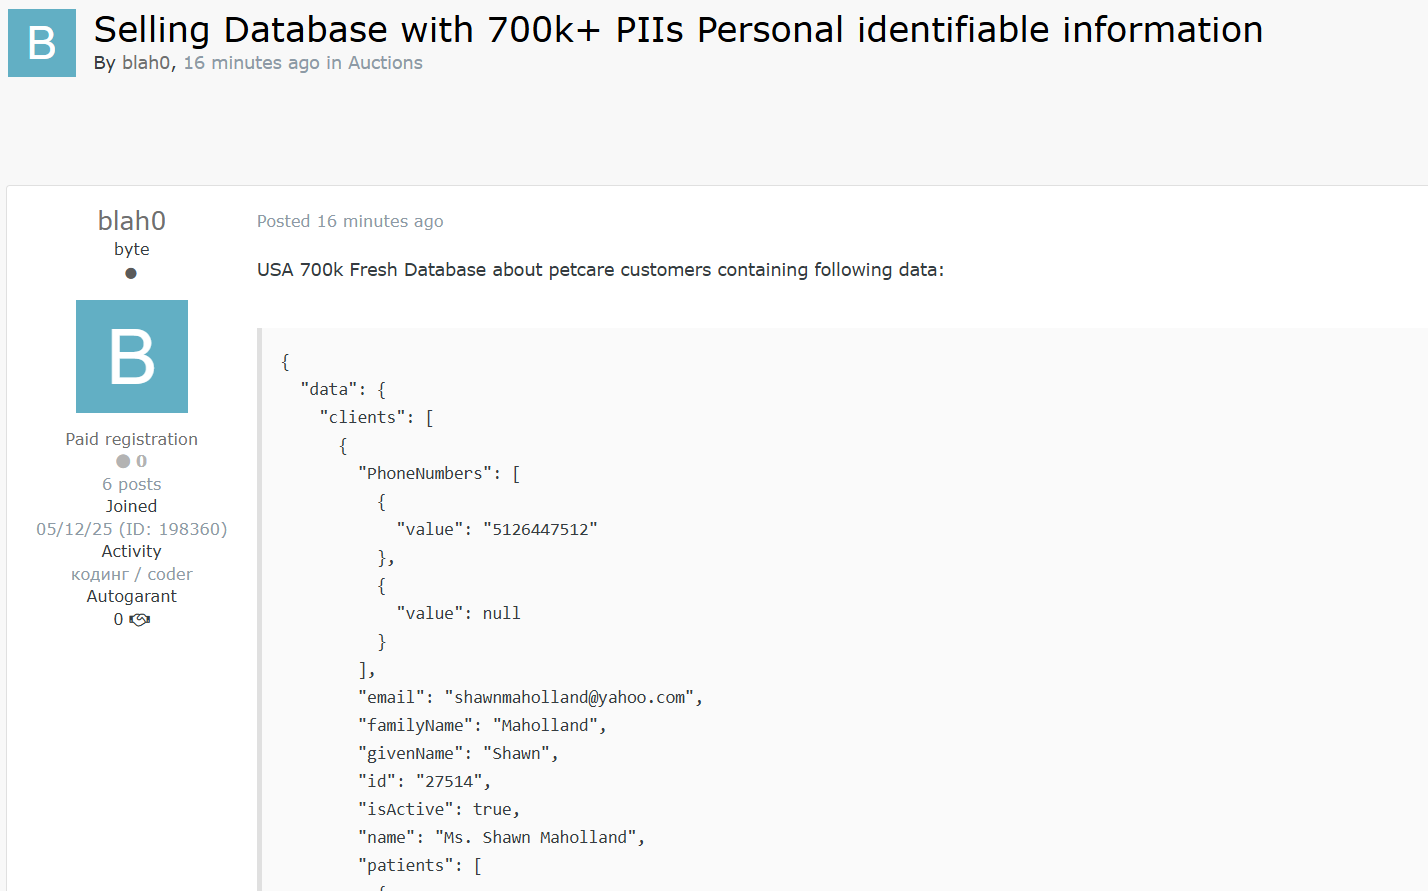1428x891 pixels.
Task: Open blah0 profile from the thread byline
Action: (x=146, y=63)
